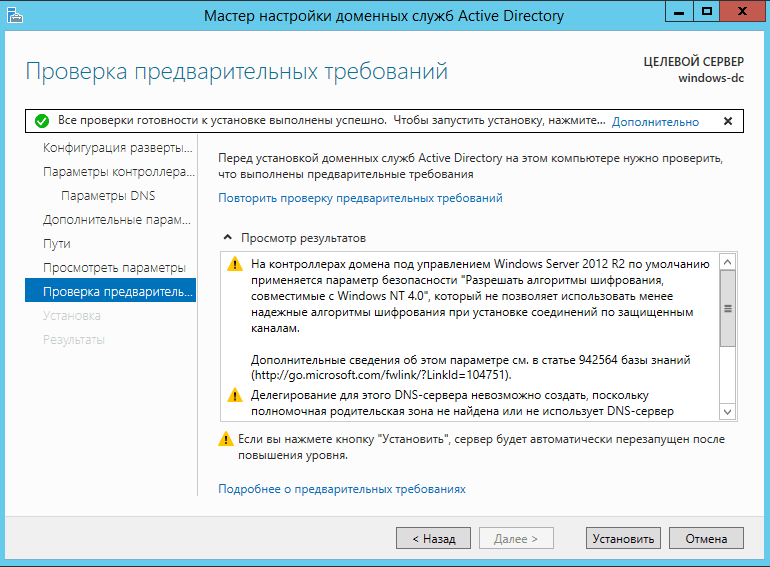Image resolution: width=770 pixels, height=567 pixels.
Task: Cancel the wizard with Отмена button
Action: 706,539
